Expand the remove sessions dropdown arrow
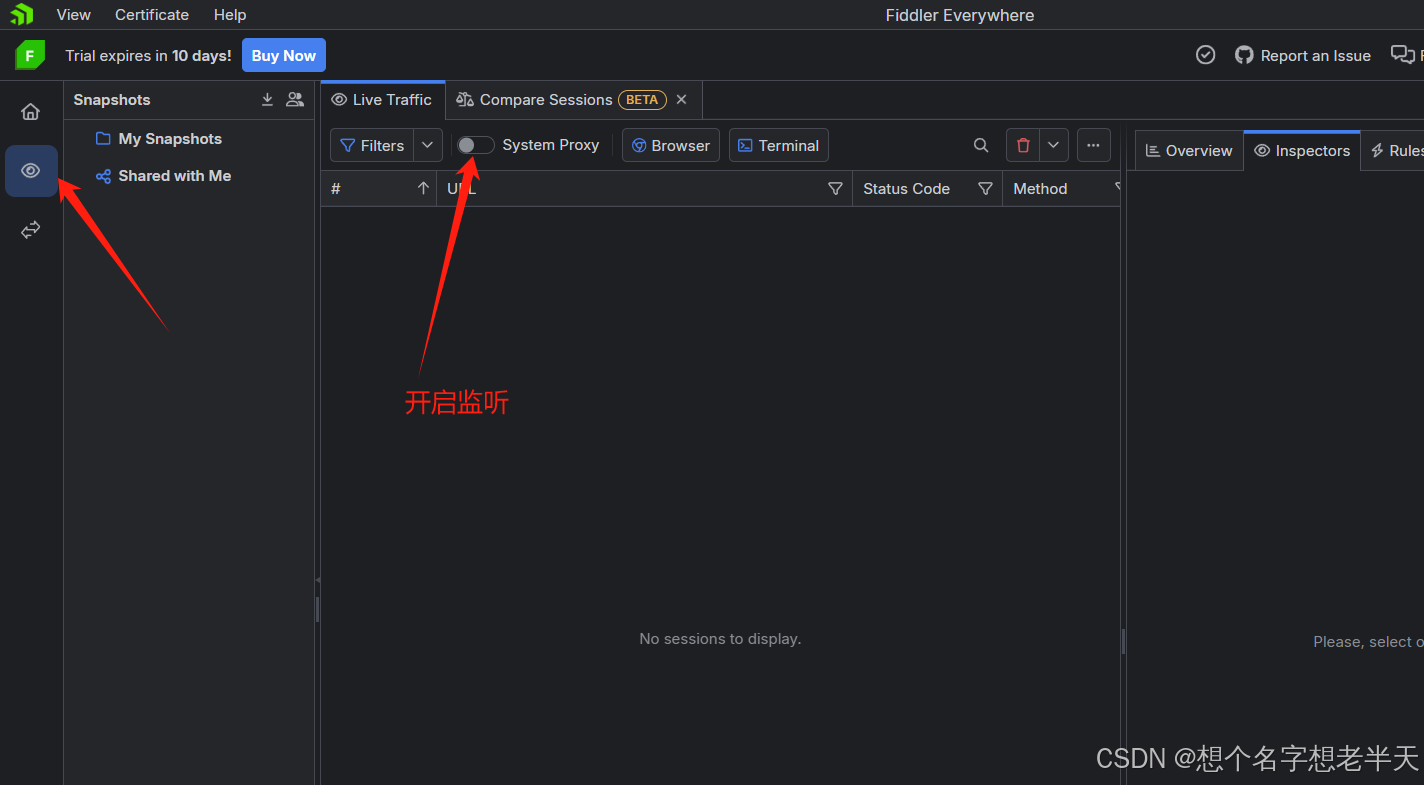 (1054, 146)
